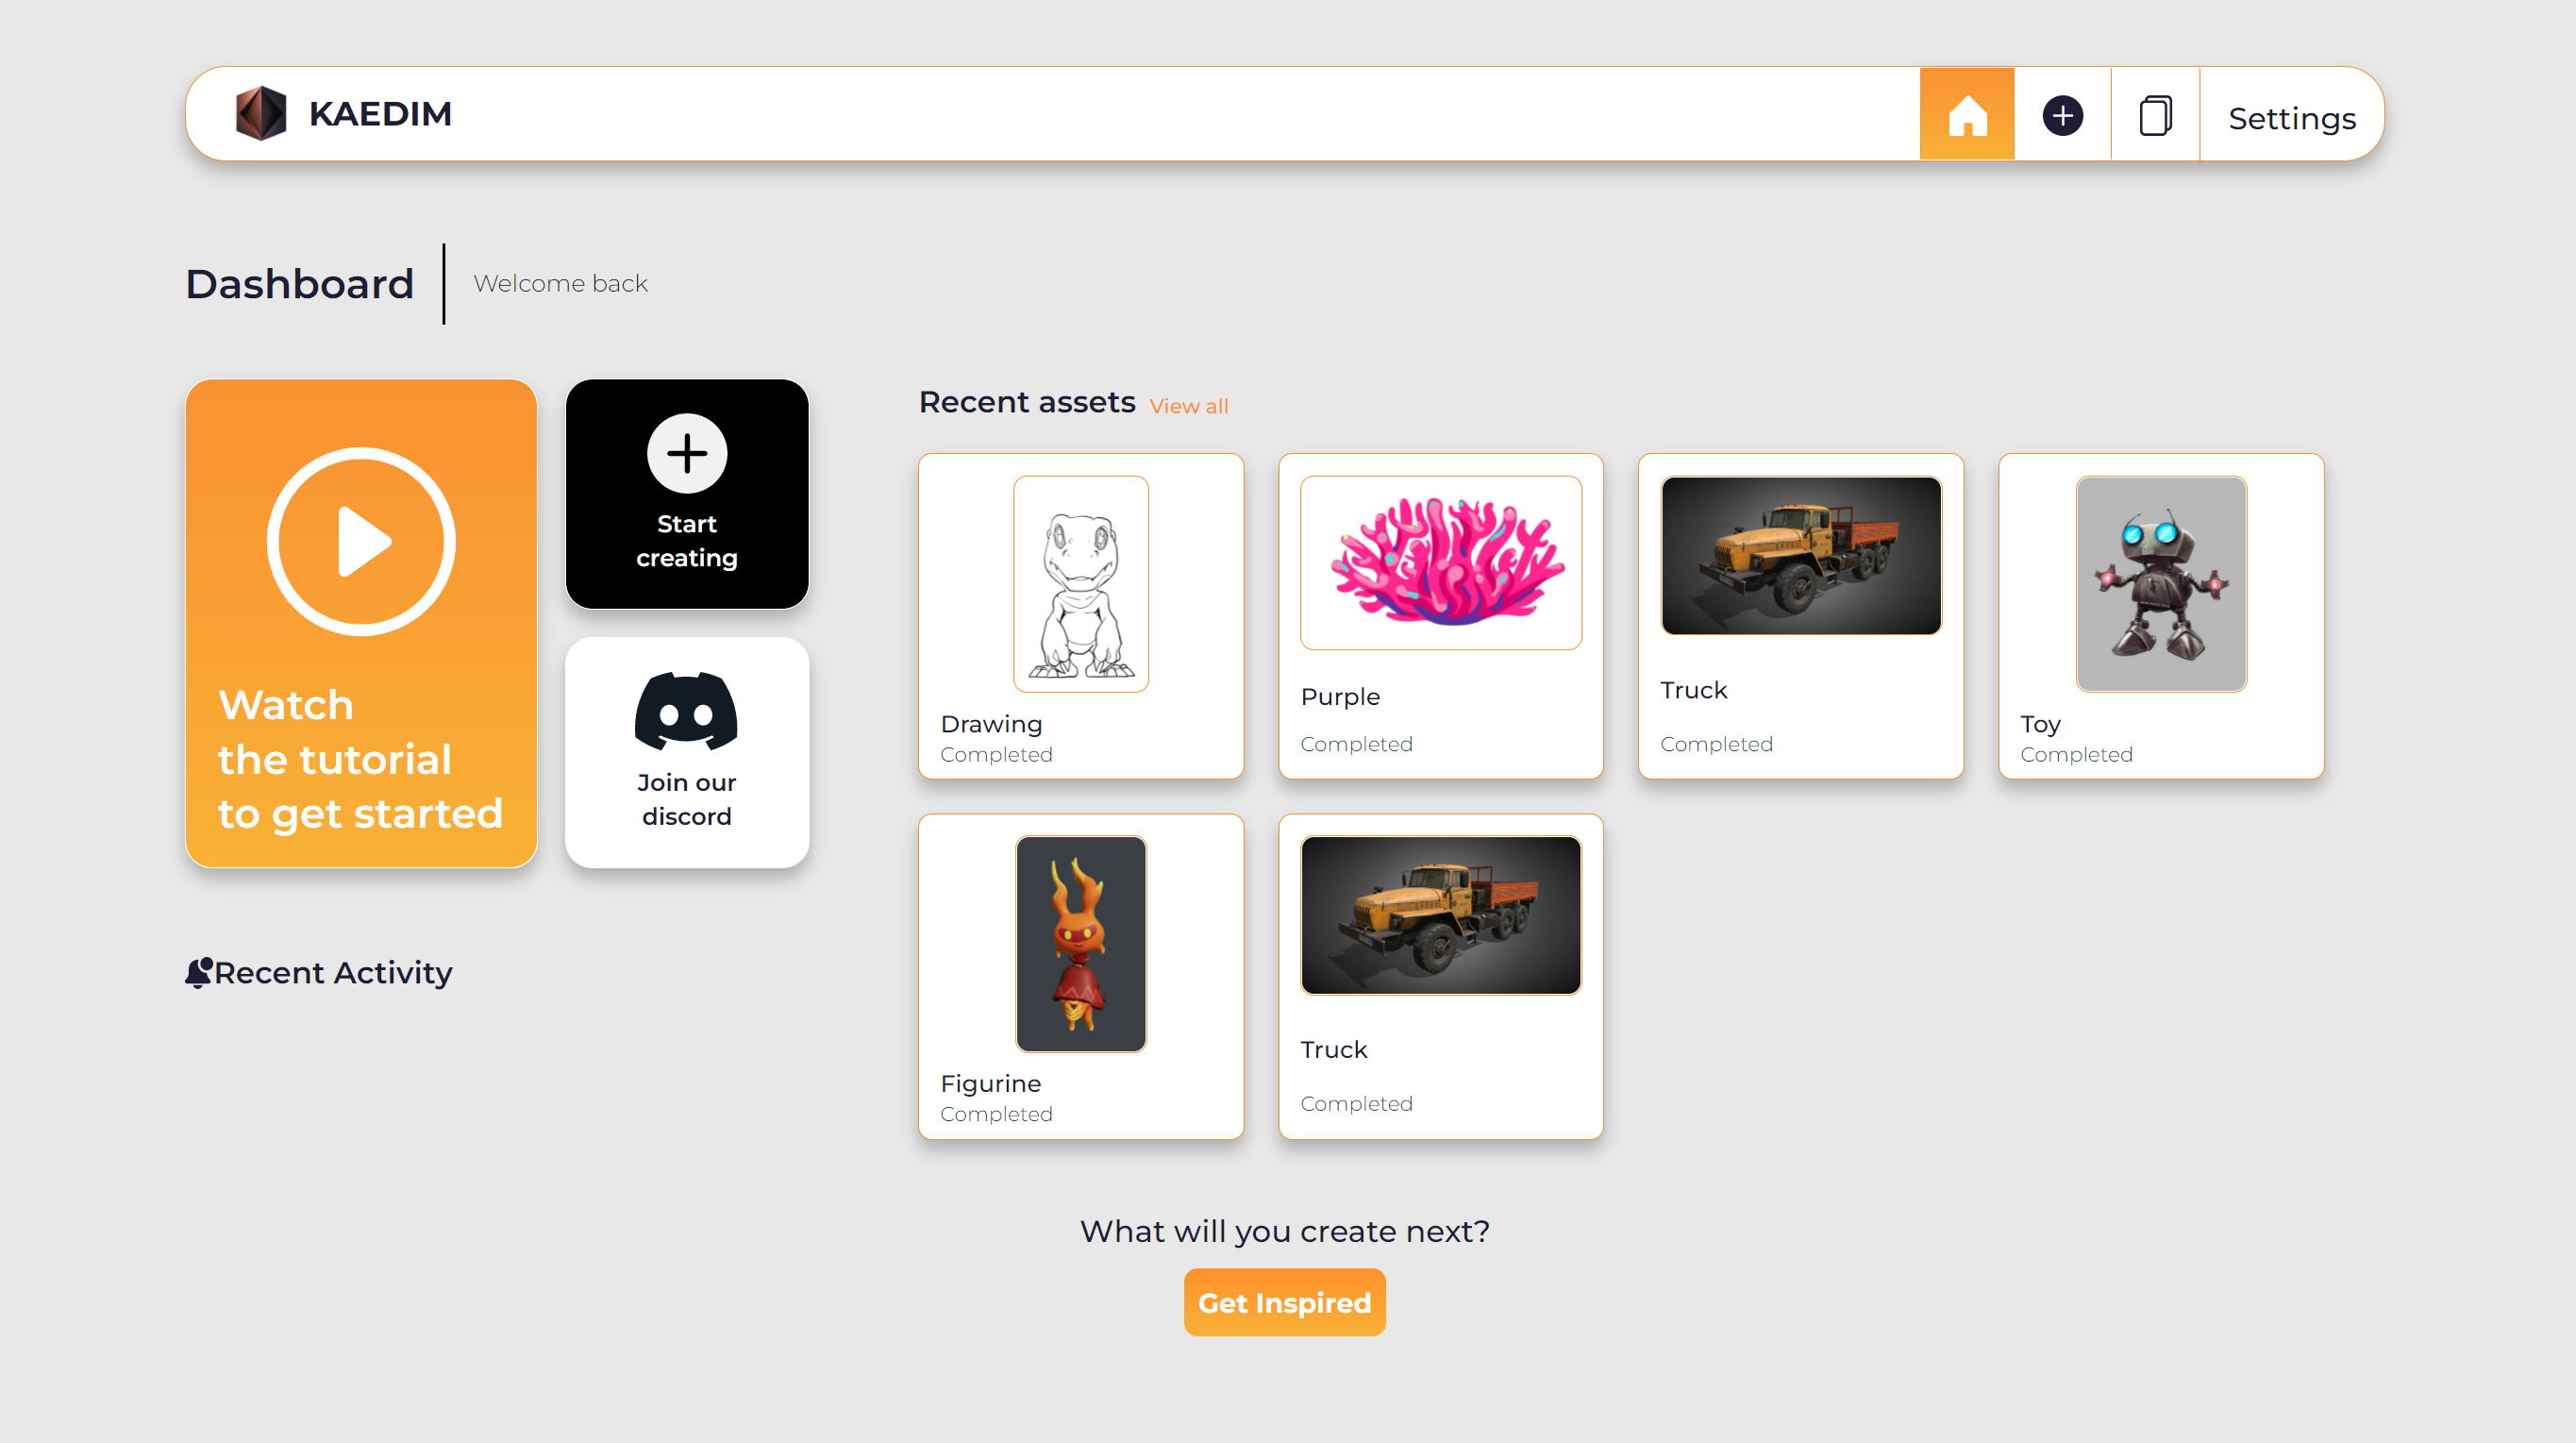Select the Start creating plus icon
This screenshot has width=2576, height=1443.
(686, 453)
